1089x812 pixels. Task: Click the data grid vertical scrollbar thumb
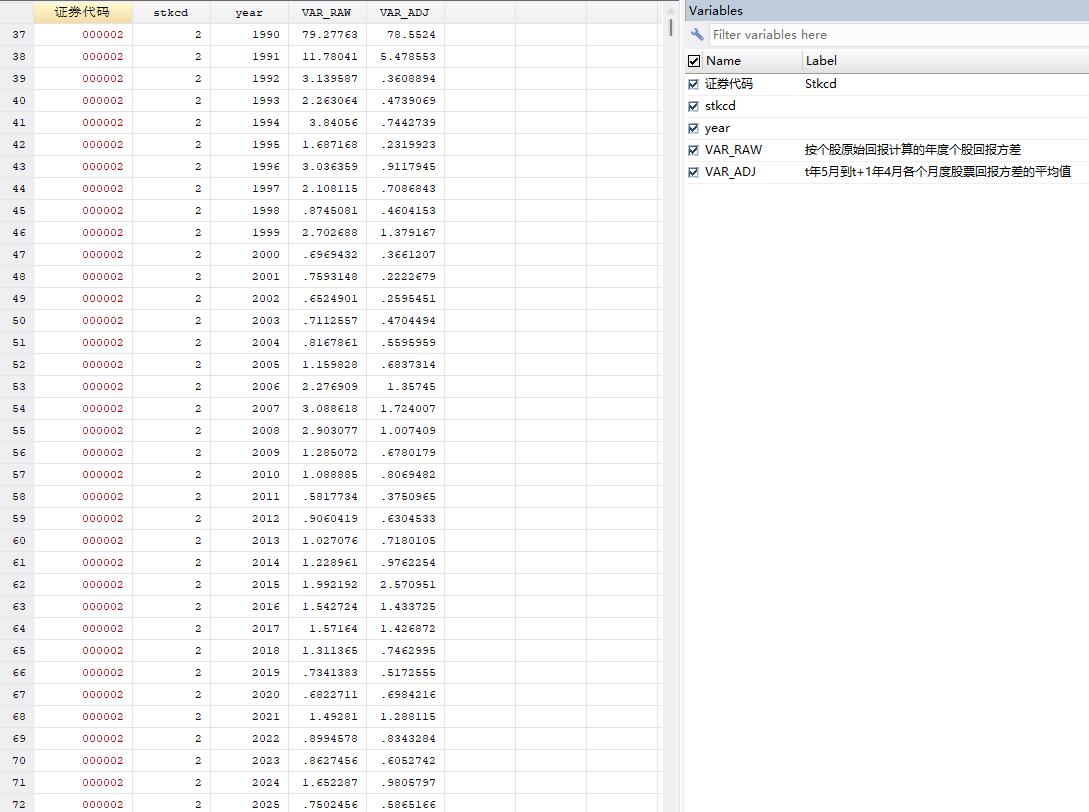pyautogui.click(x=671, y=28)
